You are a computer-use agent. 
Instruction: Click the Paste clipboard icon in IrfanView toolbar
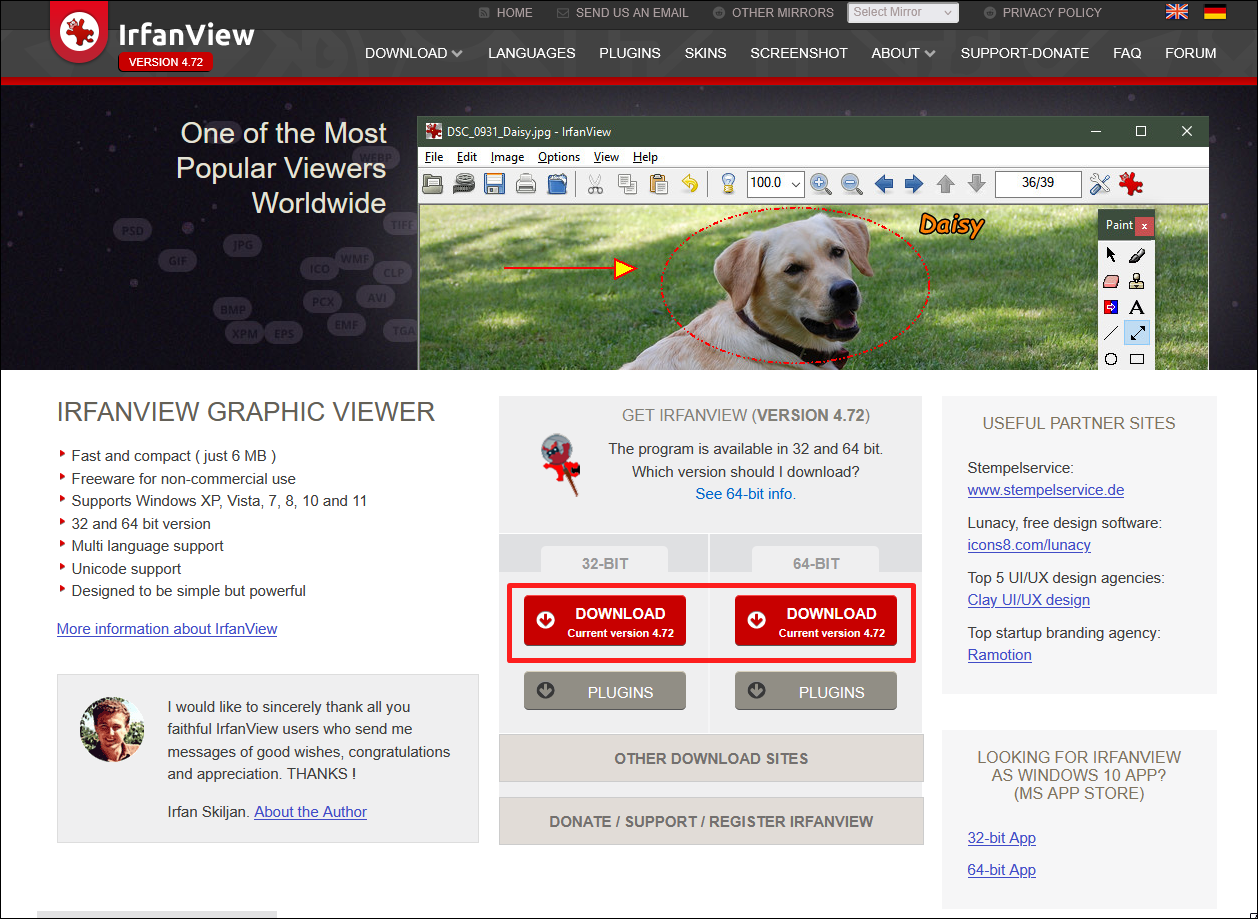(658, 184)
